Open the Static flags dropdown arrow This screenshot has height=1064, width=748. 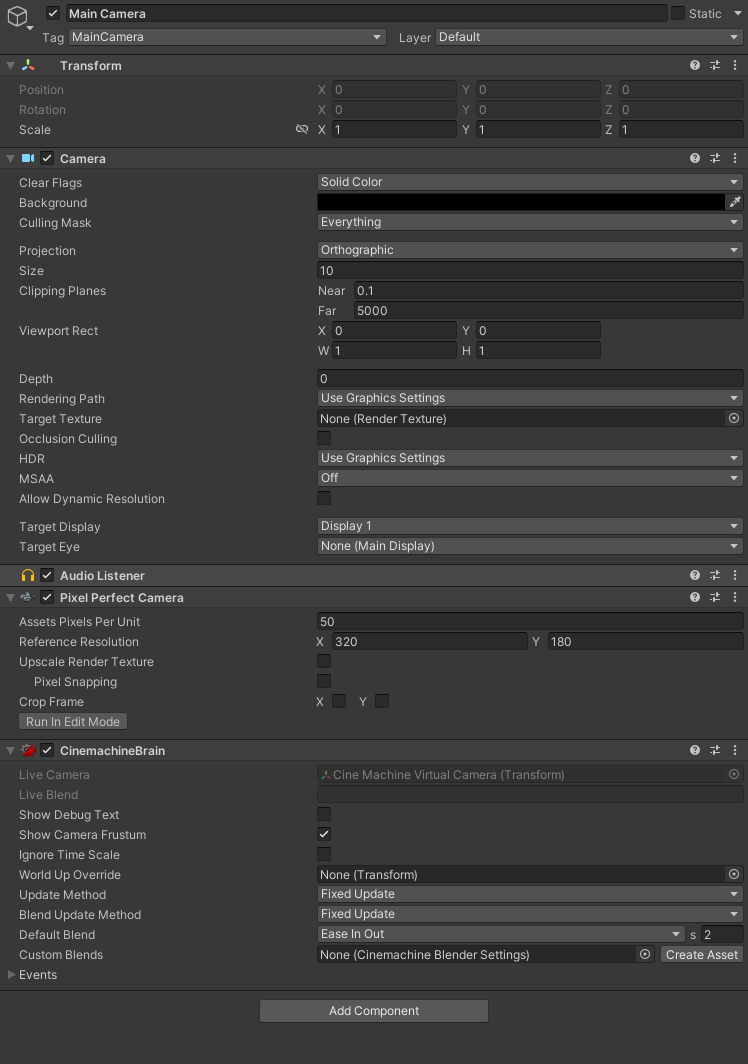[x=737, y=14]
